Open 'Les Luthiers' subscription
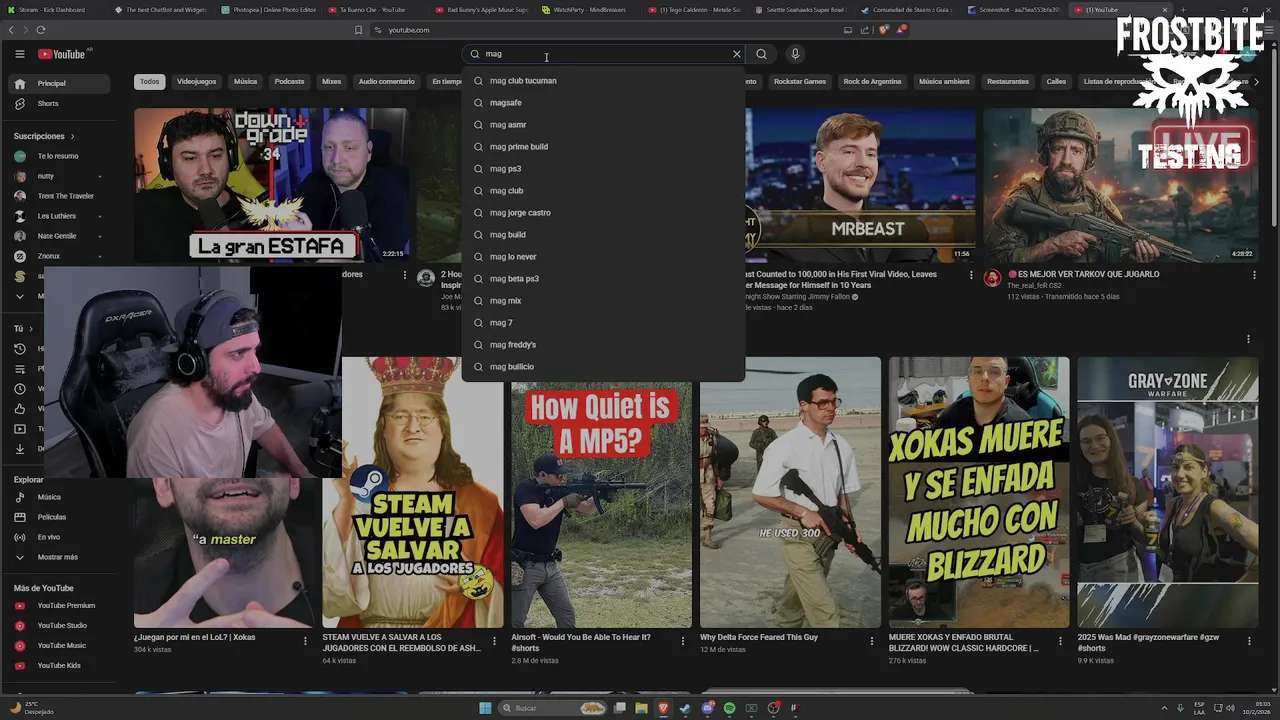 (x=60, y=216)
